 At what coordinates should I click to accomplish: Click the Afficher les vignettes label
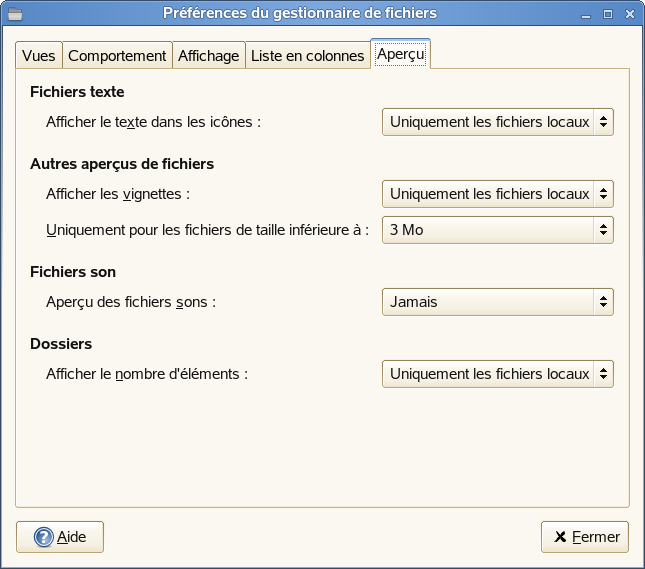[118, 194]
